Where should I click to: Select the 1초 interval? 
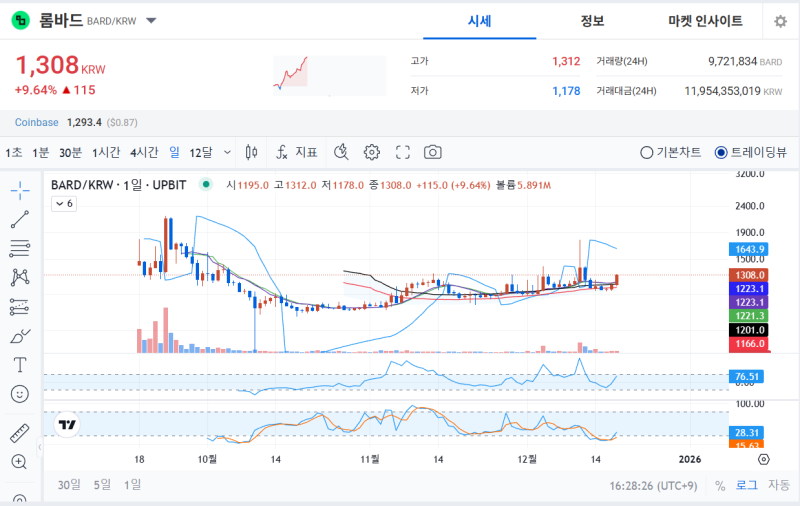pos(14,152)
